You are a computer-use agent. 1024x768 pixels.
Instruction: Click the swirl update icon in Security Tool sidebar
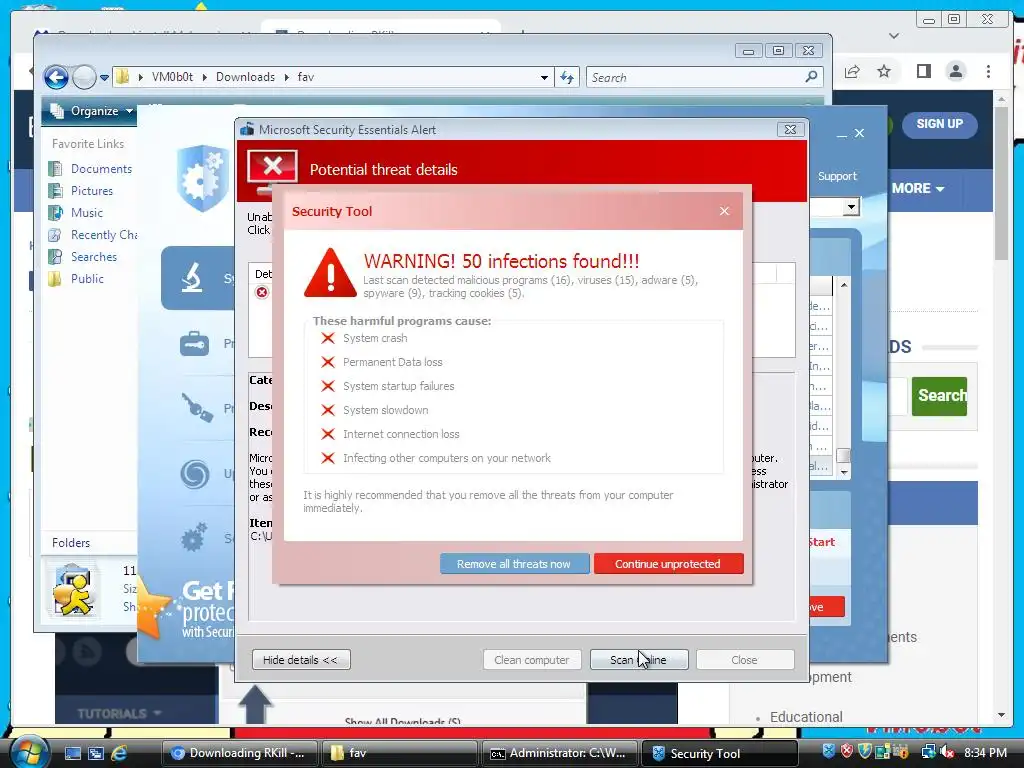coord(195,474)
